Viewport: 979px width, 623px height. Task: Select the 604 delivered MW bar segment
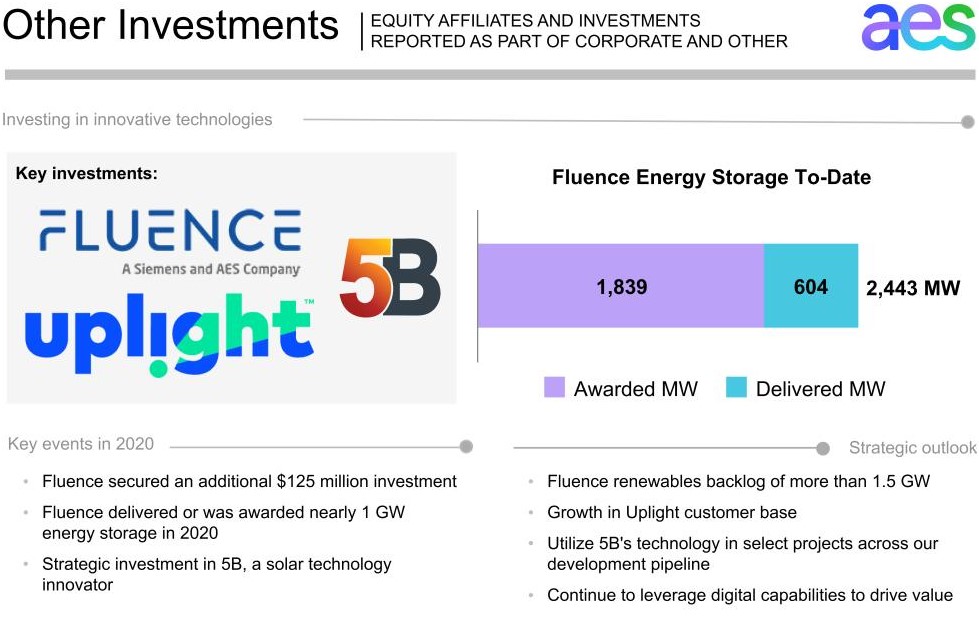click(x=811, y=286)
